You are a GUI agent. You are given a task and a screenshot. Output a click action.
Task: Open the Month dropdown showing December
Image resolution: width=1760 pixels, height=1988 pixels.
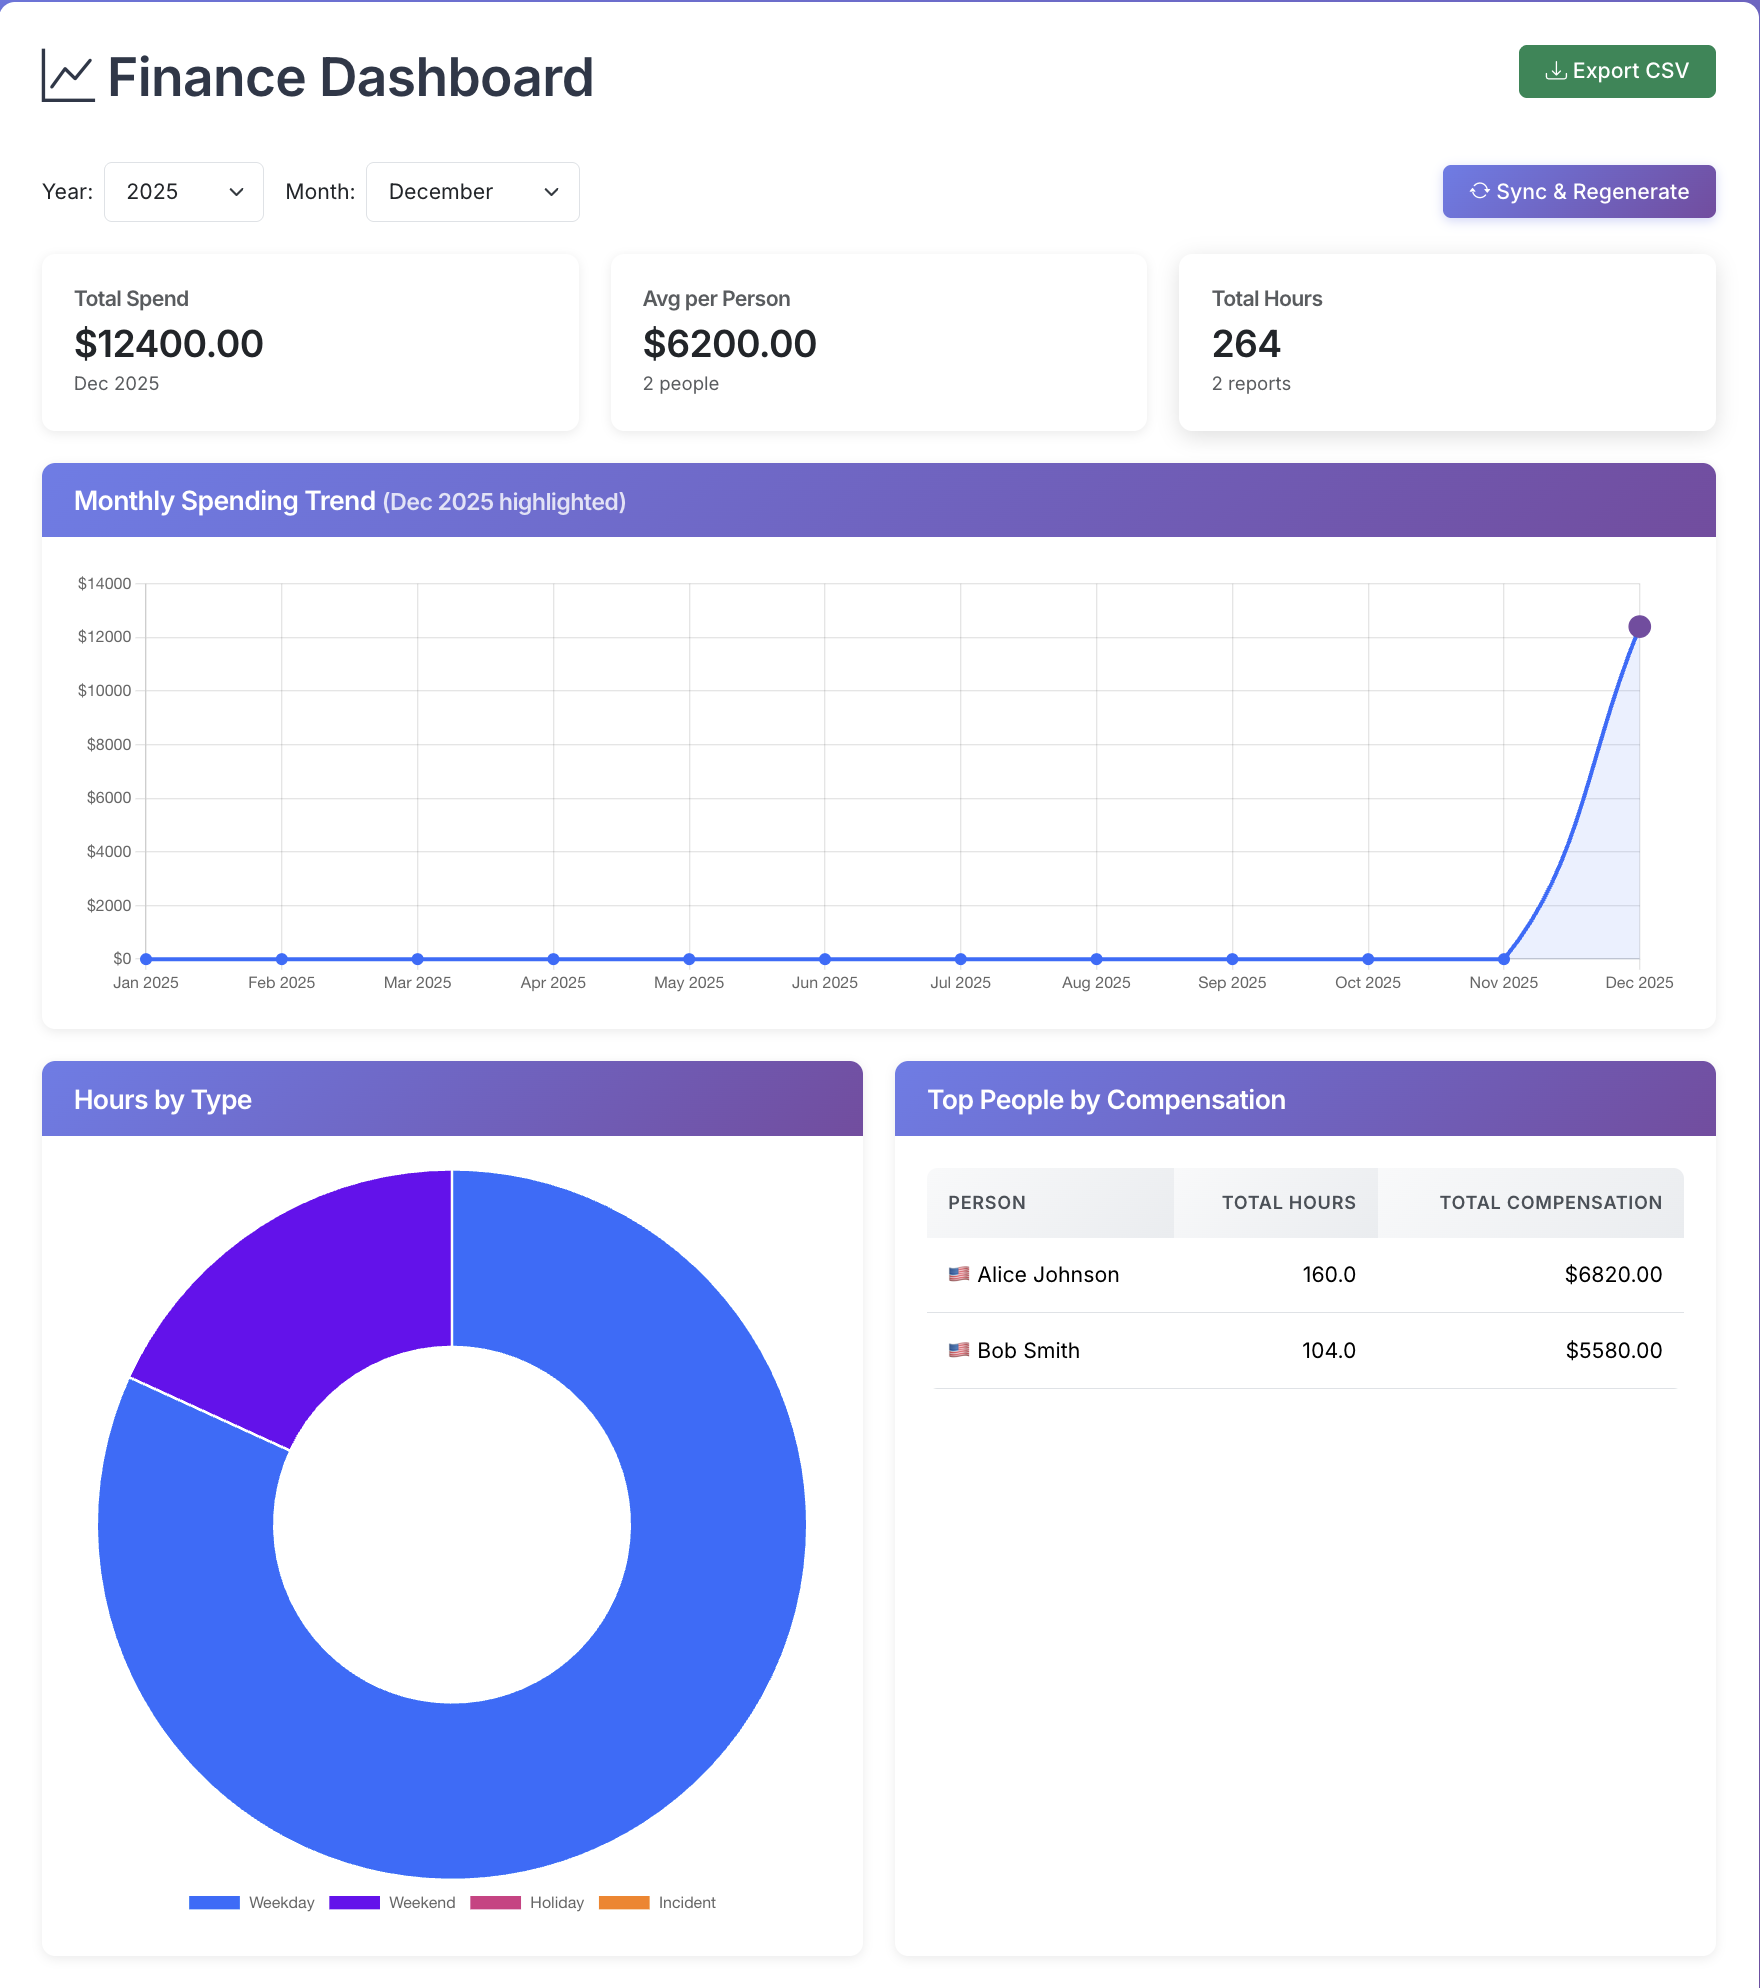point(472,191)
